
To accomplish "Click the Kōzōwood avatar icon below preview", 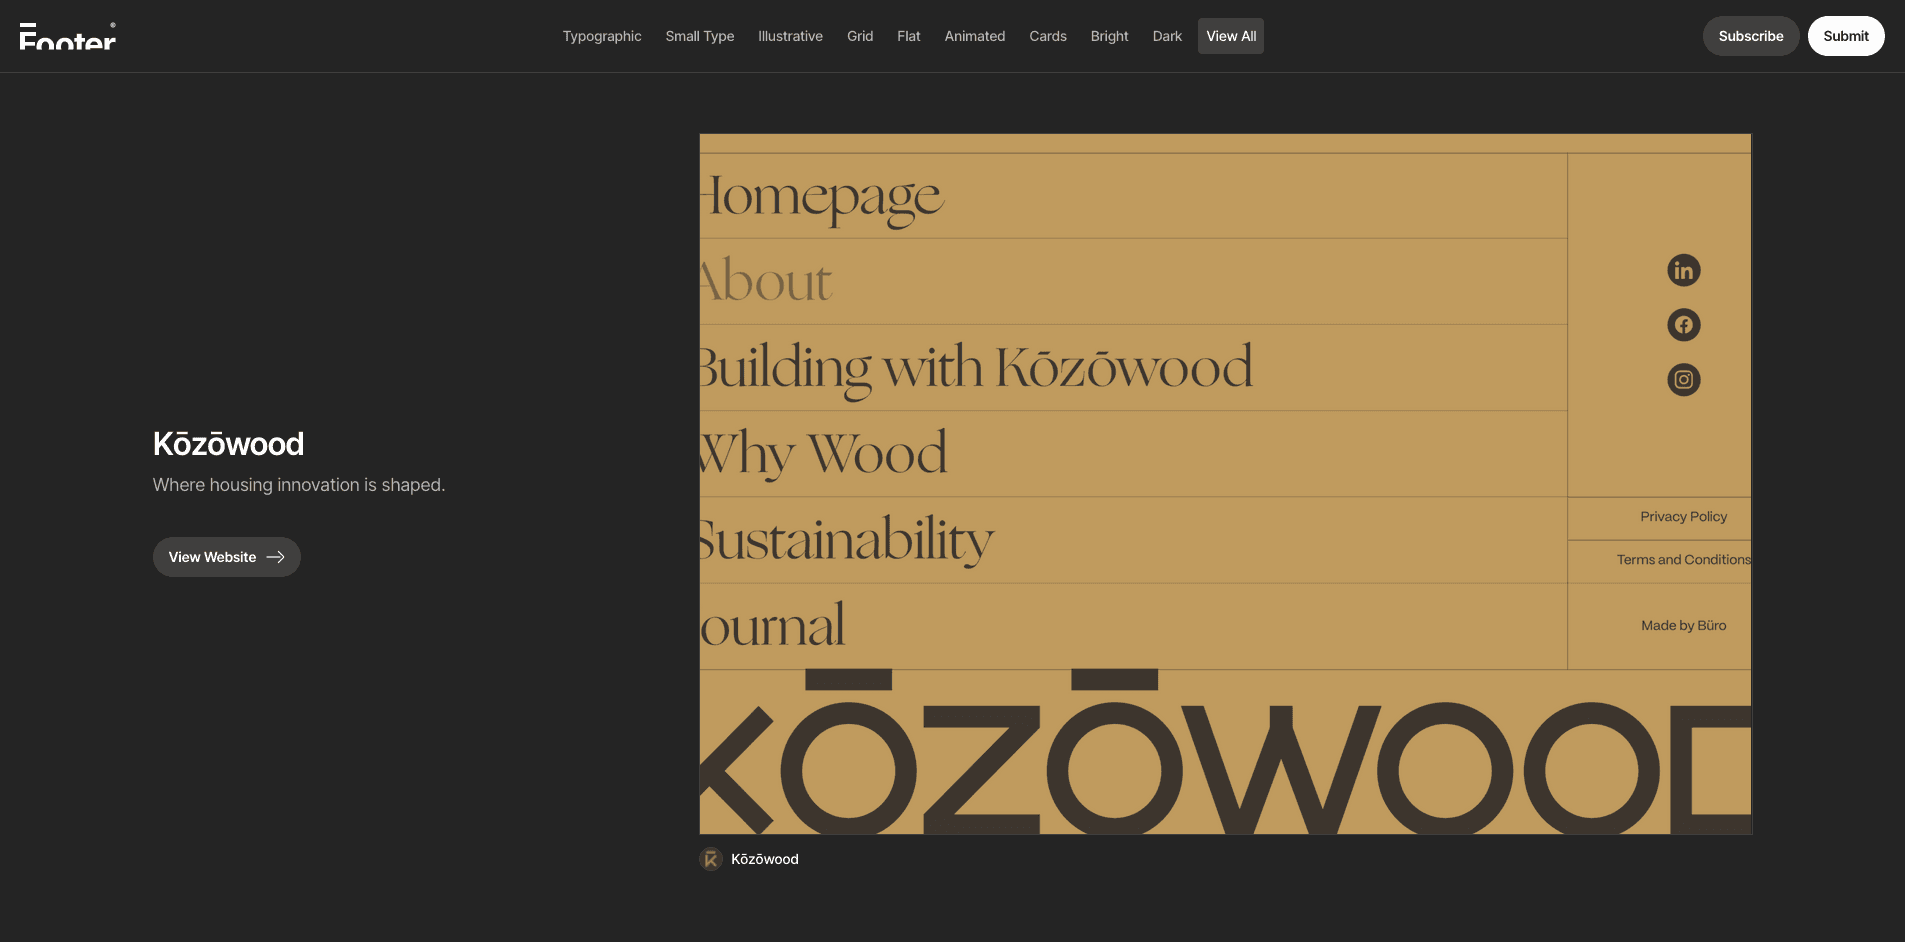I will tap(711, 859).
